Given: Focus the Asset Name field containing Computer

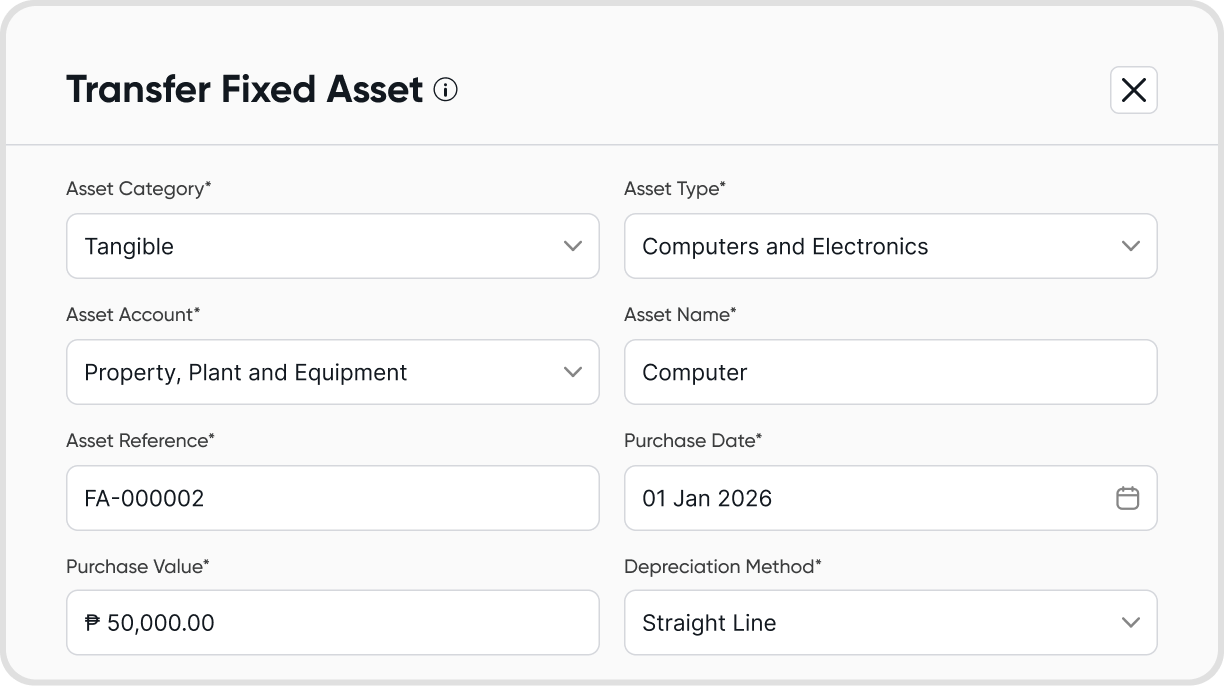Looking at the screenshot, I should click(x=890, y=372).
